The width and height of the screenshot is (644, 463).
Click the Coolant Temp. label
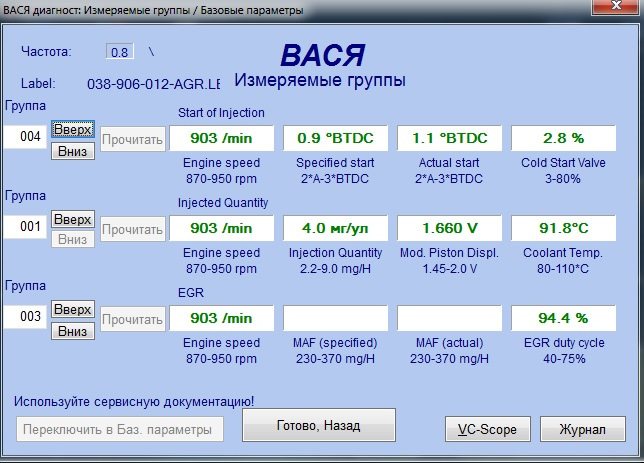[x=563, y=253]
